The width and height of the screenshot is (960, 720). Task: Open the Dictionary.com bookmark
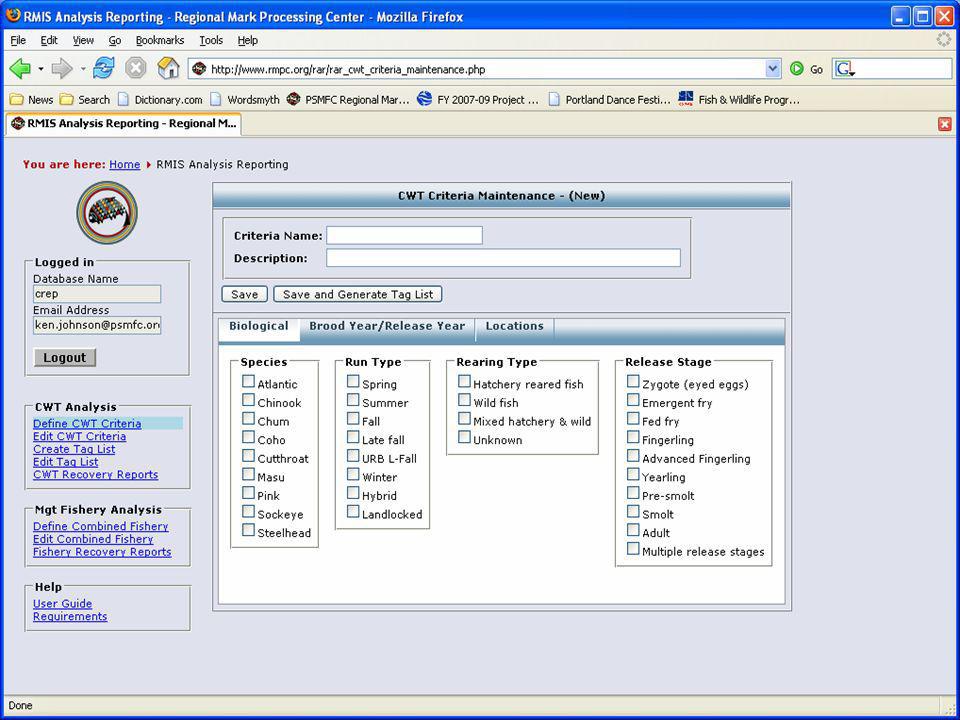tap(160, 100)
